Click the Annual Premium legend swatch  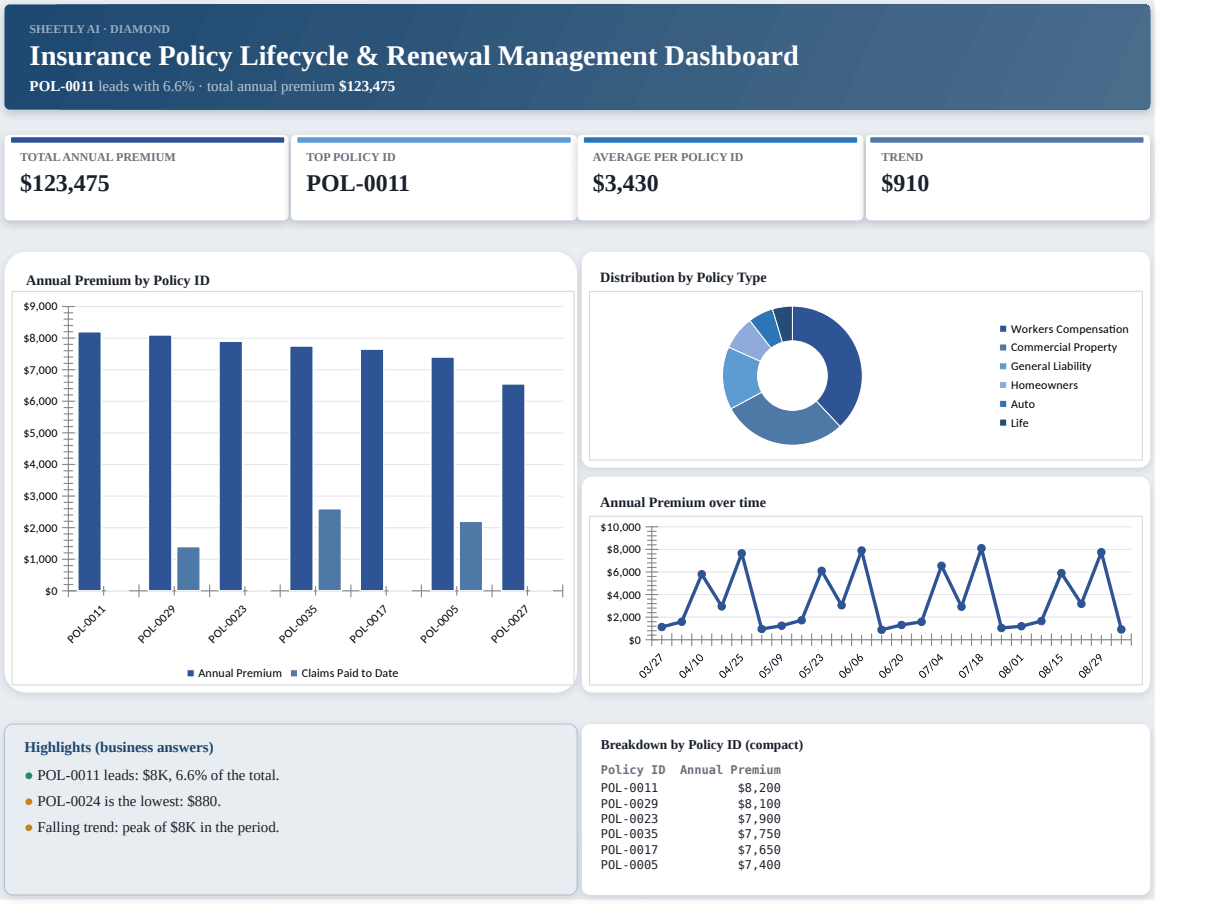[191, 673]
